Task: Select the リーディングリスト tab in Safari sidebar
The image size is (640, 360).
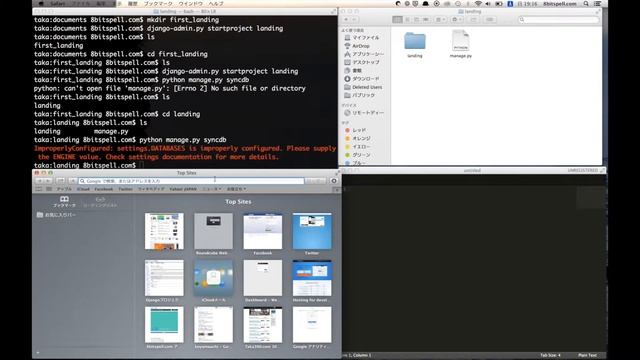Action: pyautogui.click(x=100, y=202)
